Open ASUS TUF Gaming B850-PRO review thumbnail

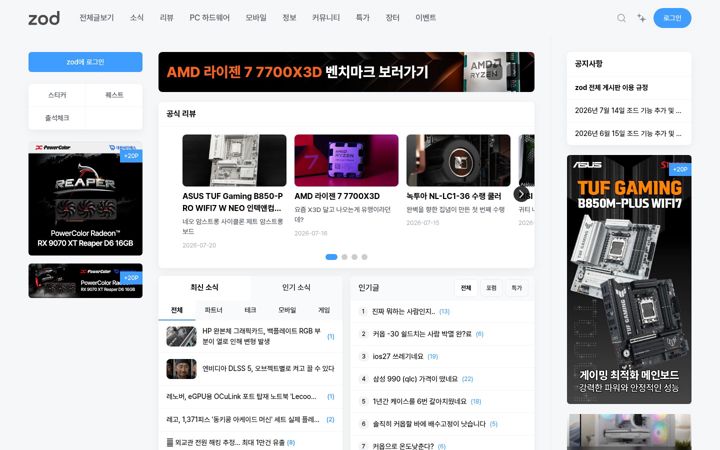pyautogui.click(x=234, y=160)
